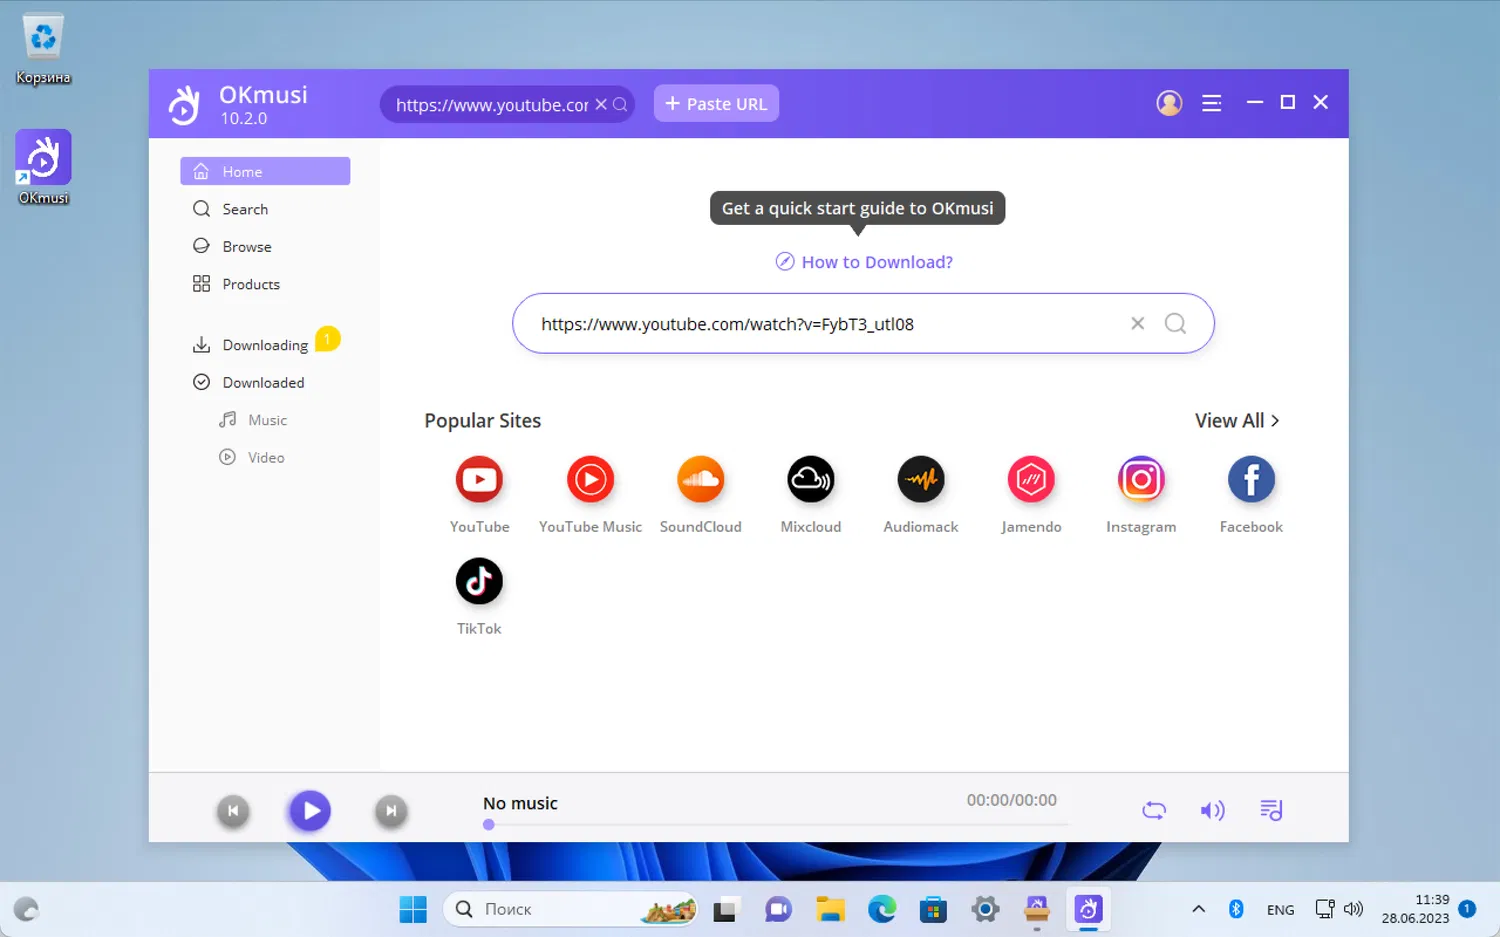Select Music under Downloaded
1500x937 pixels.
pos(265,420)
